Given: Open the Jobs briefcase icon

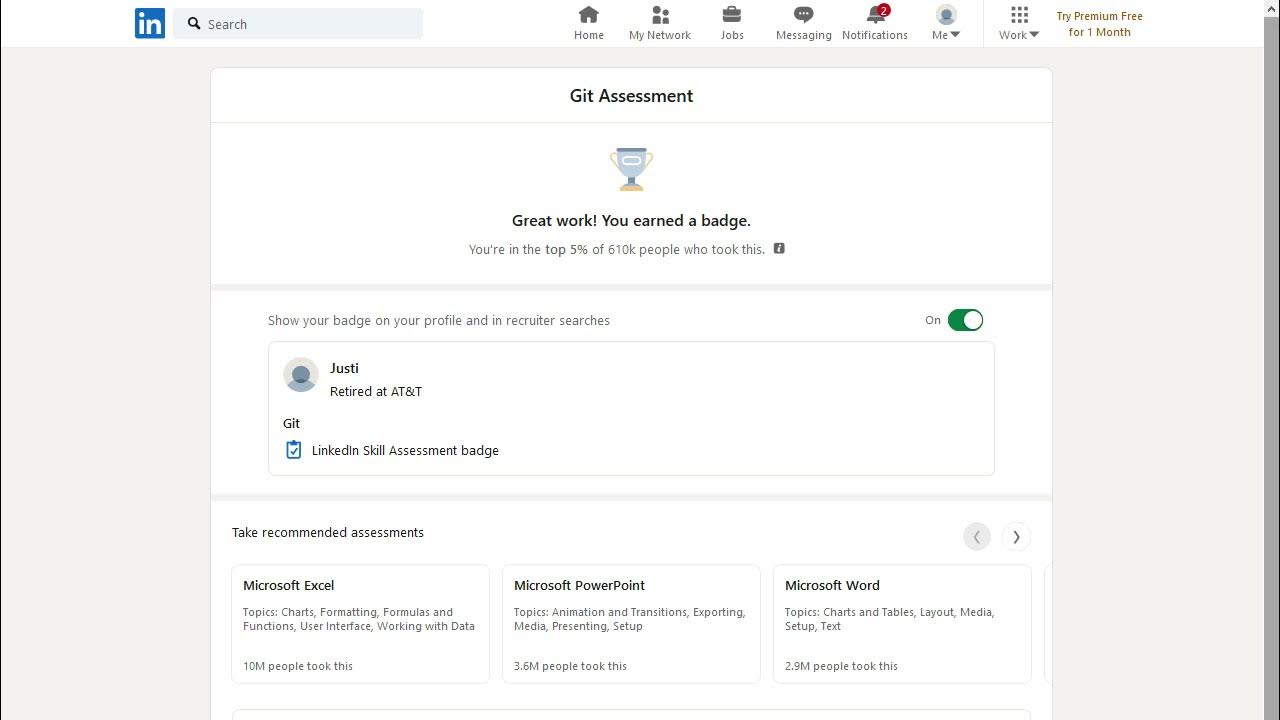Looking at the screenshot, I should (x=732, y=14).
